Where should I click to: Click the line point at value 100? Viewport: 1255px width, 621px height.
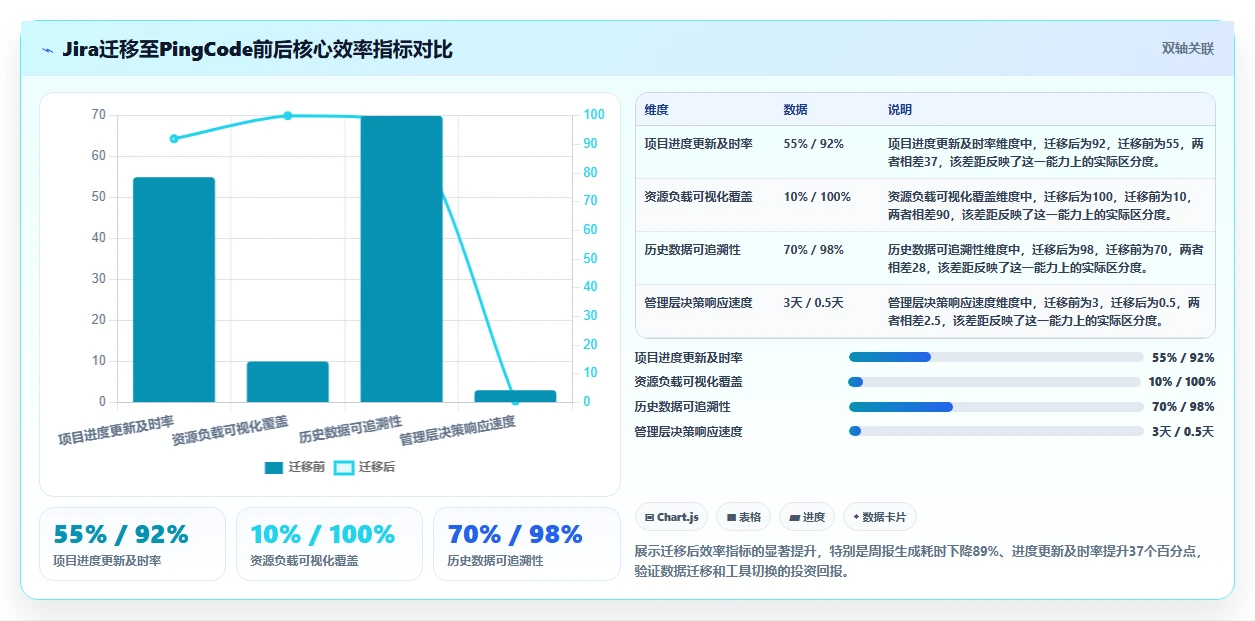coord(288,116)
